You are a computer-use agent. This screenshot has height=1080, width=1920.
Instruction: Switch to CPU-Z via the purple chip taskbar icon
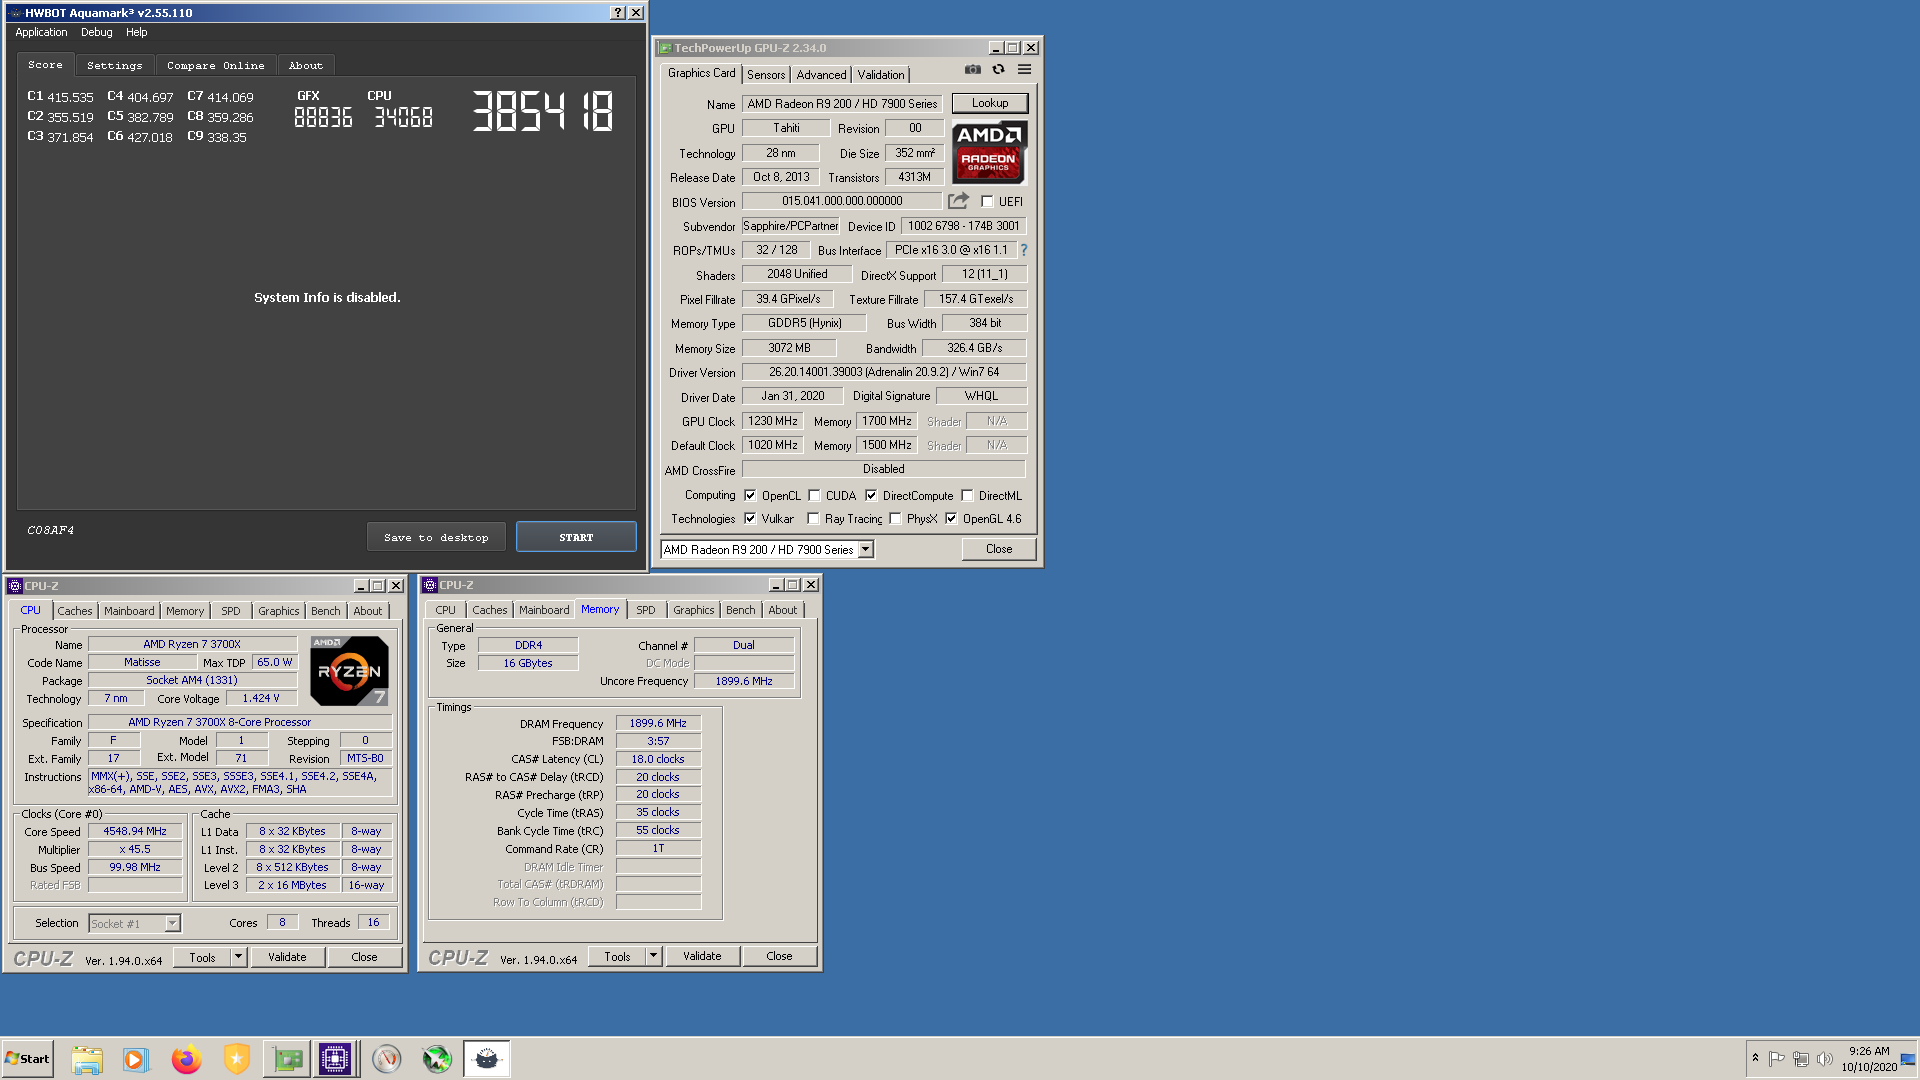335,1059
